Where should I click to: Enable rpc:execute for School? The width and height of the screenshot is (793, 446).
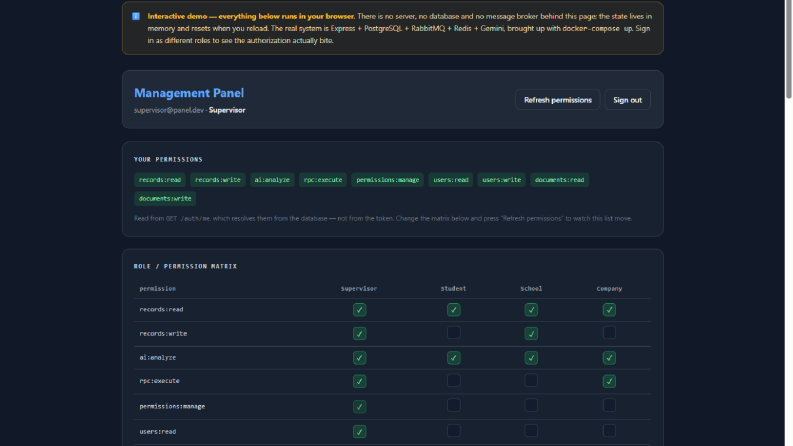[531, 380]
